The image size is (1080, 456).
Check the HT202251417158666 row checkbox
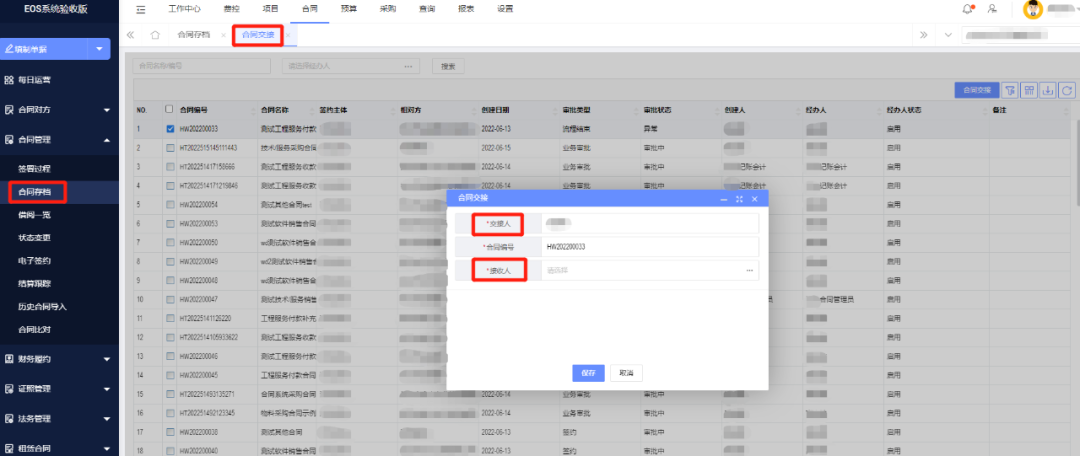(169, 167)
